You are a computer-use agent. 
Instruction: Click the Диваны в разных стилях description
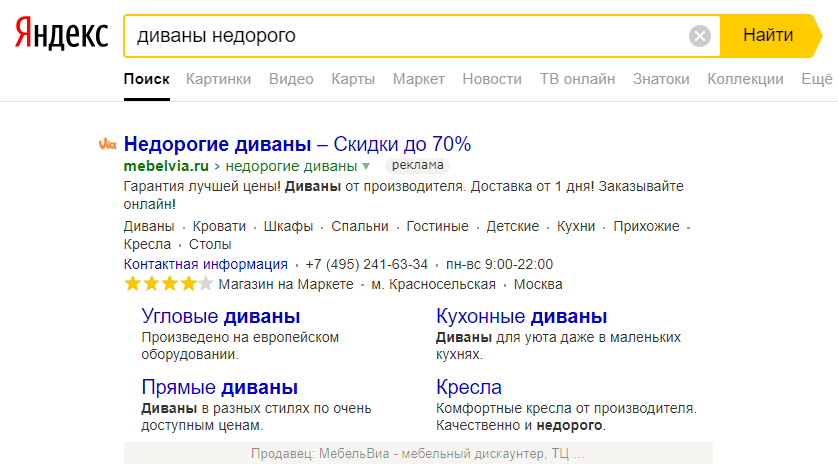257,417
